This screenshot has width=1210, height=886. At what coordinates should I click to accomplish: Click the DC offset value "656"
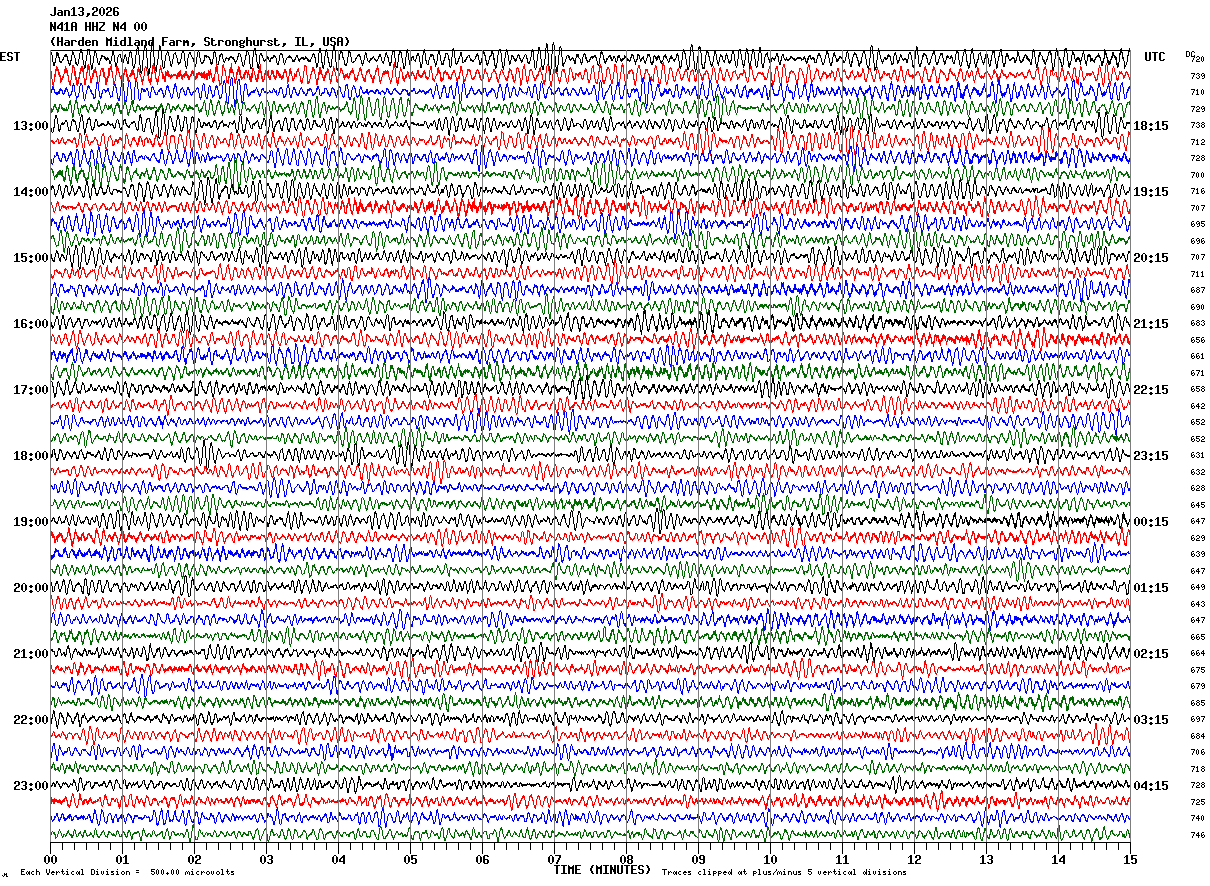1197,340
